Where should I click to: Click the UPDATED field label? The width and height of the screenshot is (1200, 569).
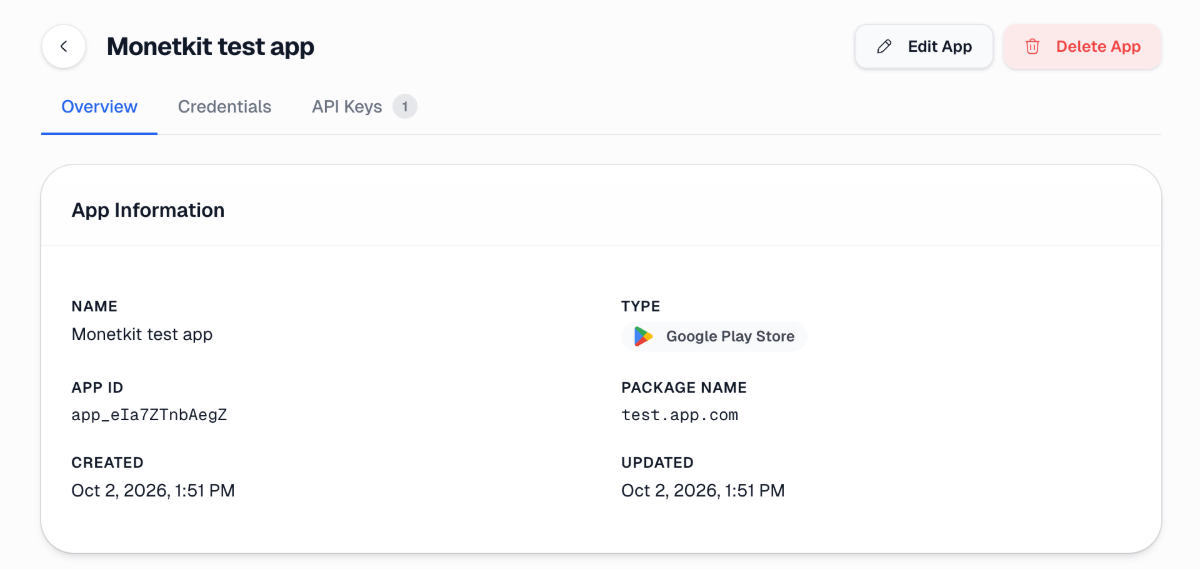(x=658, y=463)
